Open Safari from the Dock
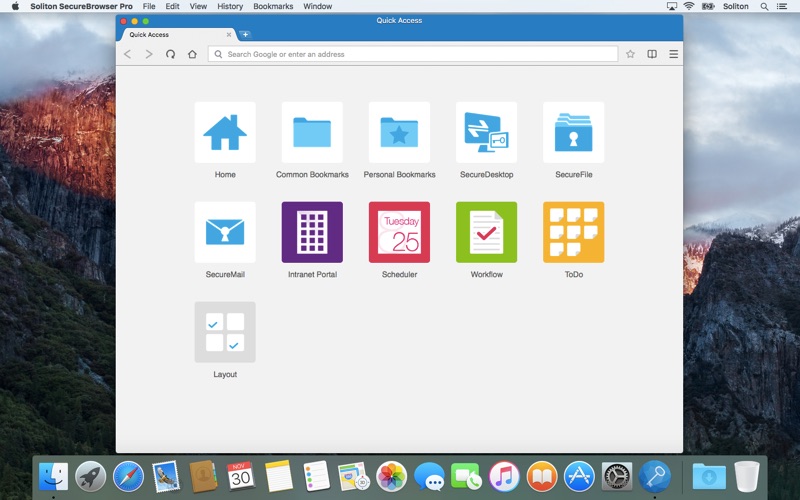 [x=128, y=477]
